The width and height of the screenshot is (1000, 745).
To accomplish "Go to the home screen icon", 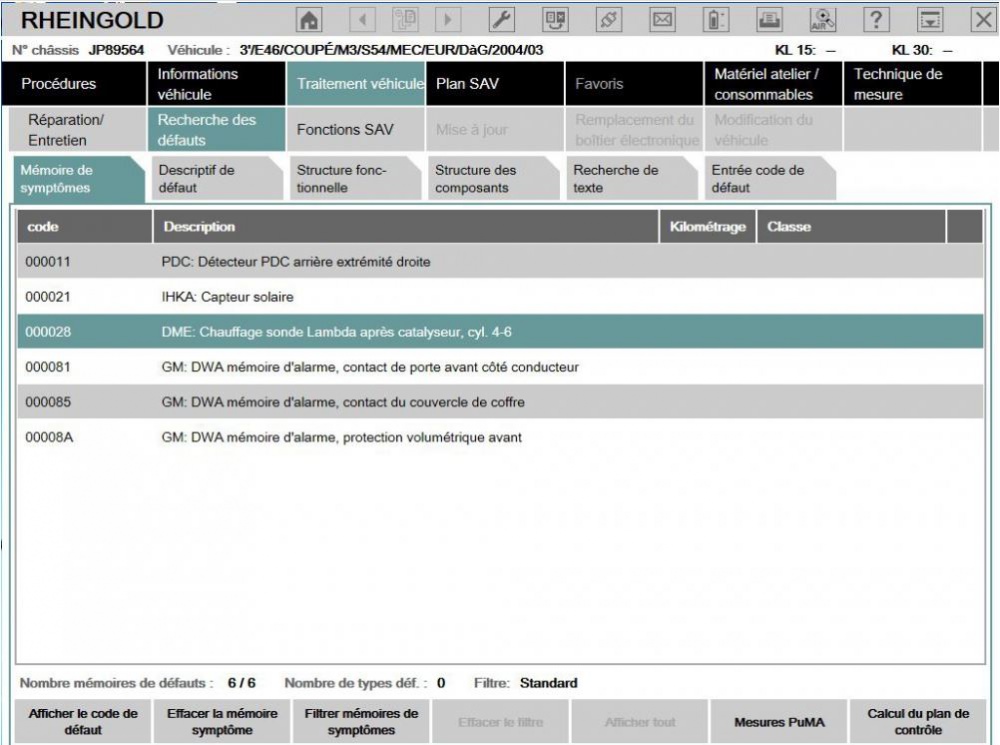I will click(x=309, y=20).
